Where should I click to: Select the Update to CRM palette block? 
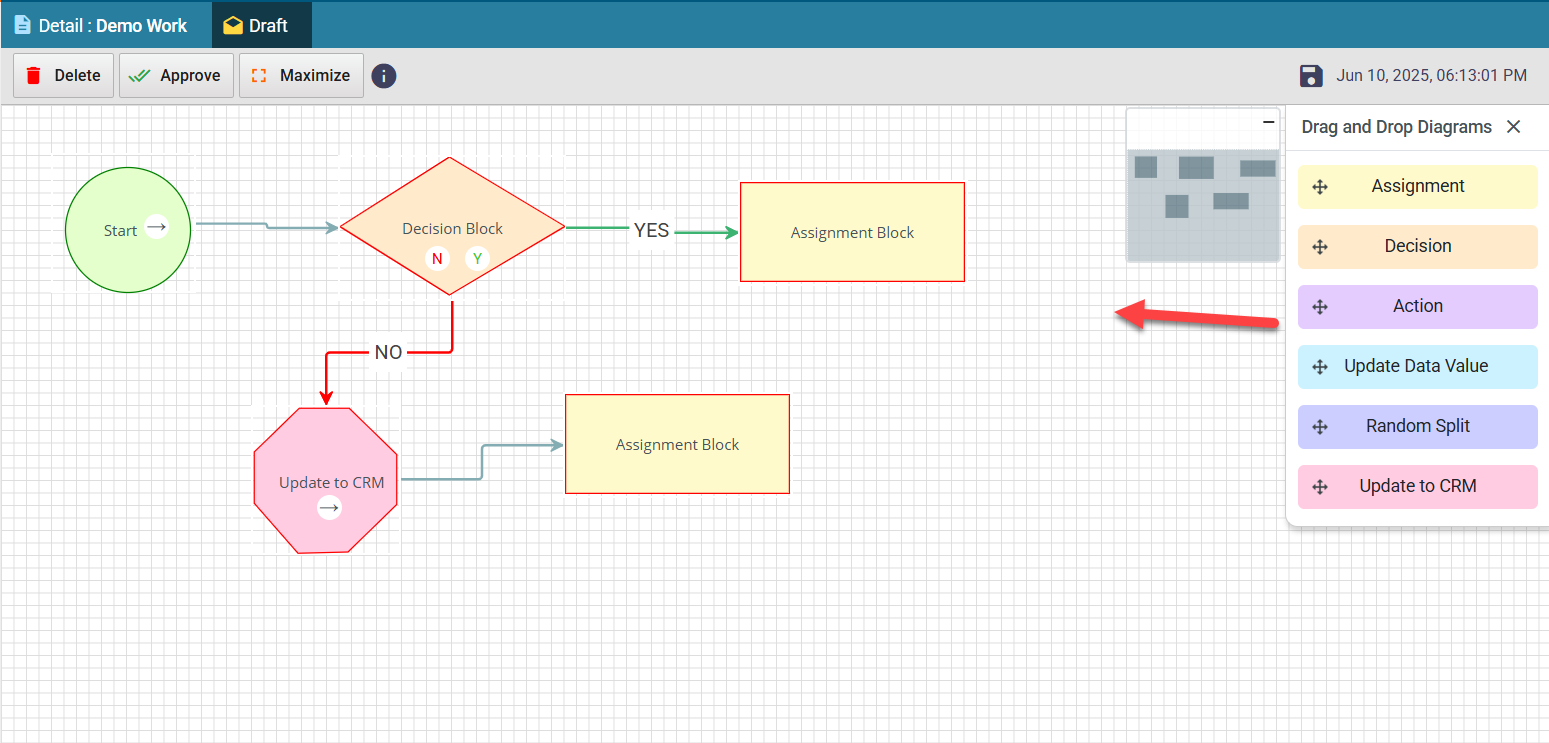coord(1417,487)
